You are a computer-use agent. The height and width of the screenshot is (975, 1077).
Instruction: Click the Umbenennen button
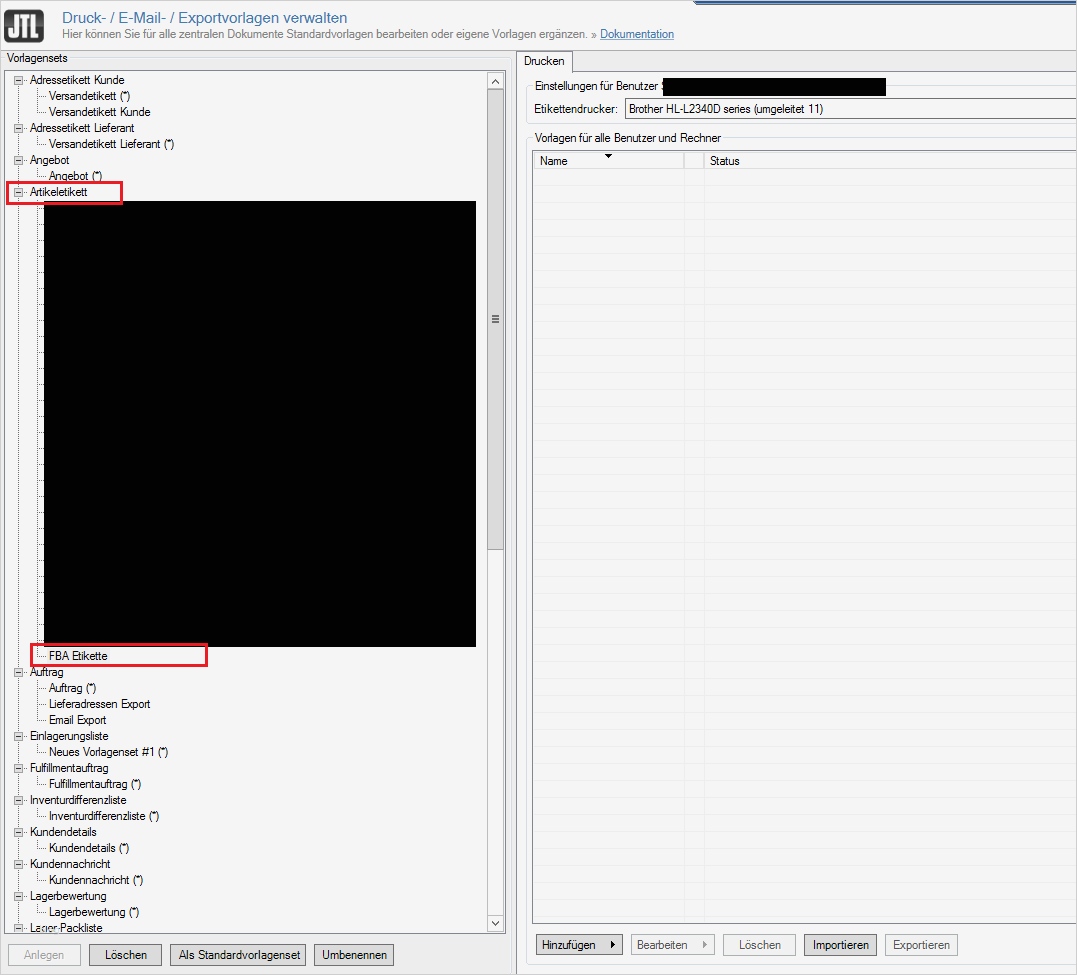pos(354,954)
